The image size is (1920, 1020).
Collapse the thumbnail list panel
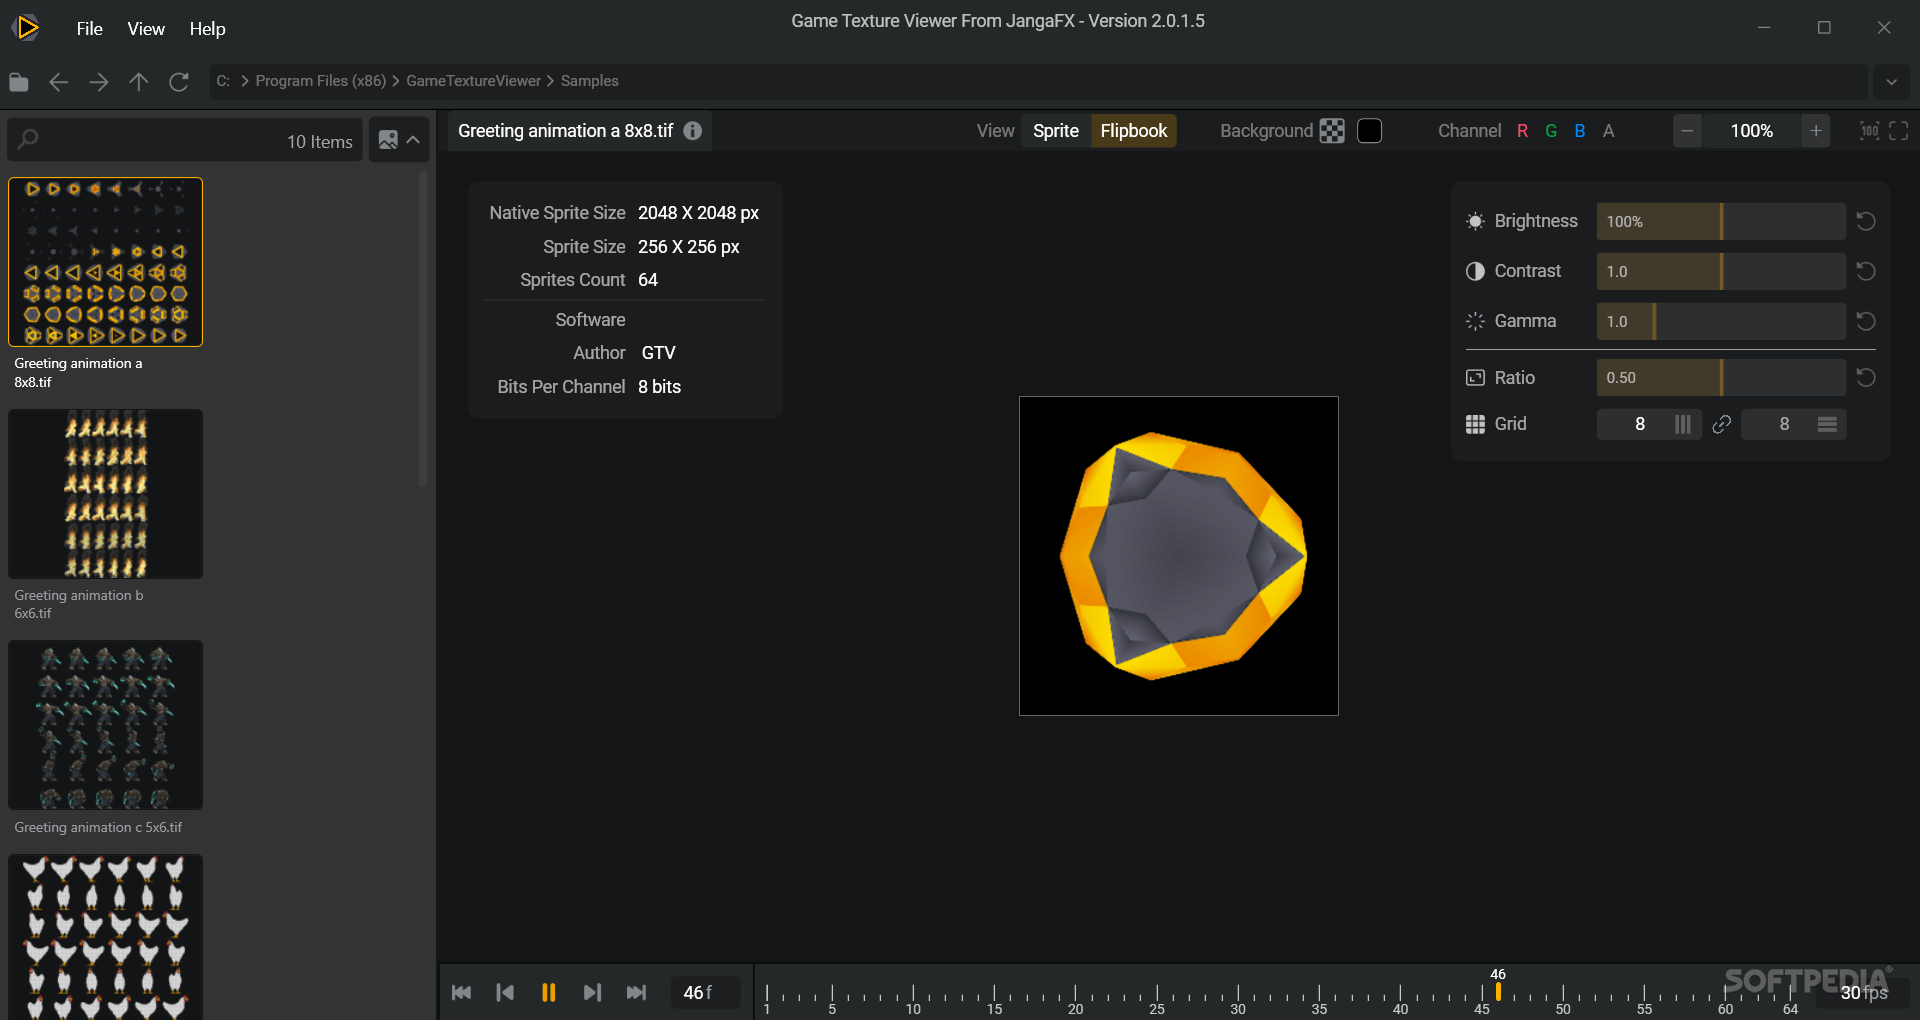[413, 140]
